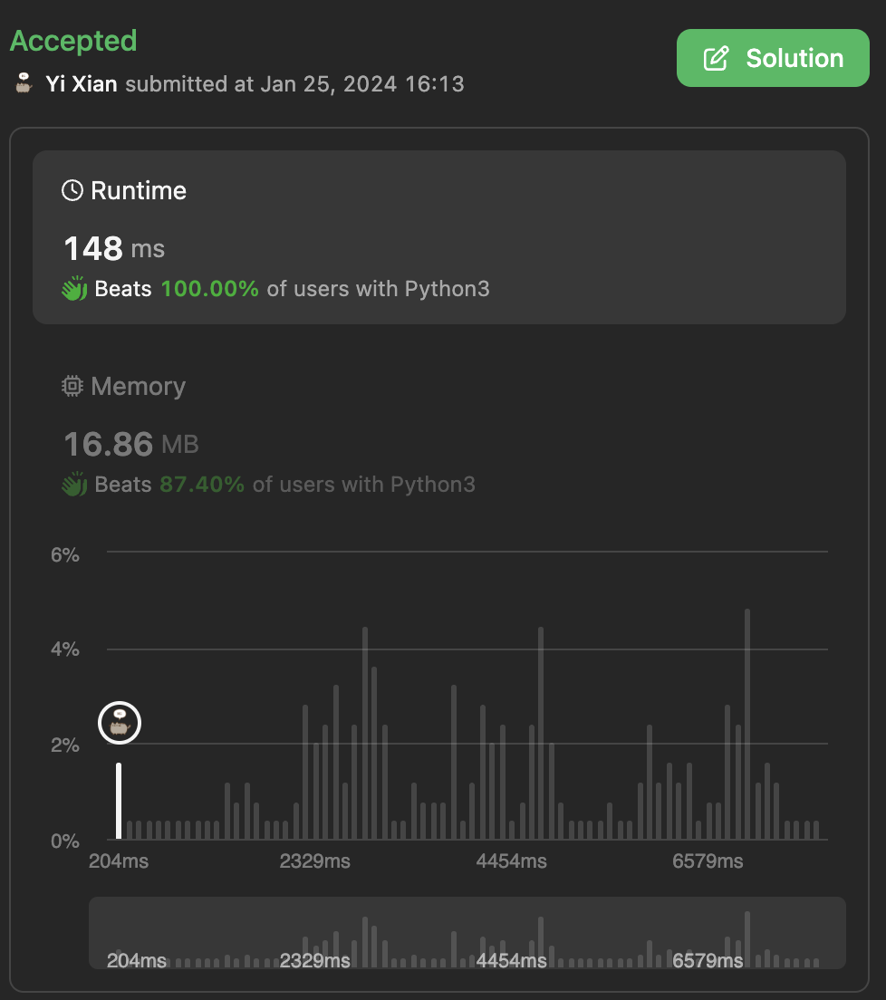
Task: Open the Yi Xian profile name link
Action: (x=81, y=84)
